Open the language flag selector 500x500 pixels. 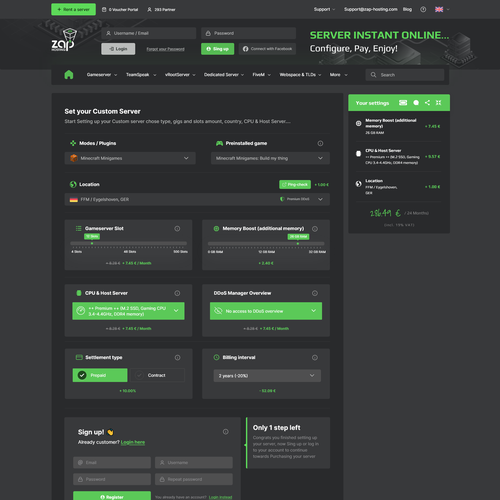pyautogui.click(x=442, y=9)
